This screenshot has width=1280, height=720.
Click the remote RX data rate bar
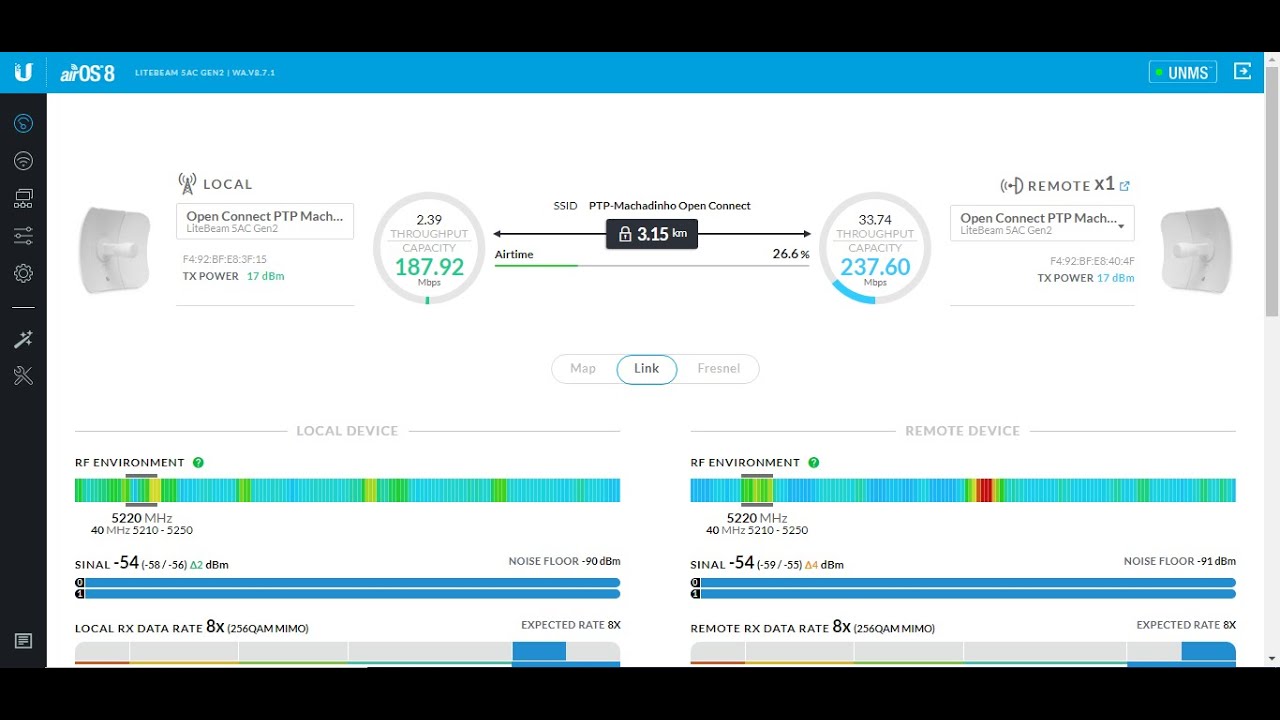963,653
